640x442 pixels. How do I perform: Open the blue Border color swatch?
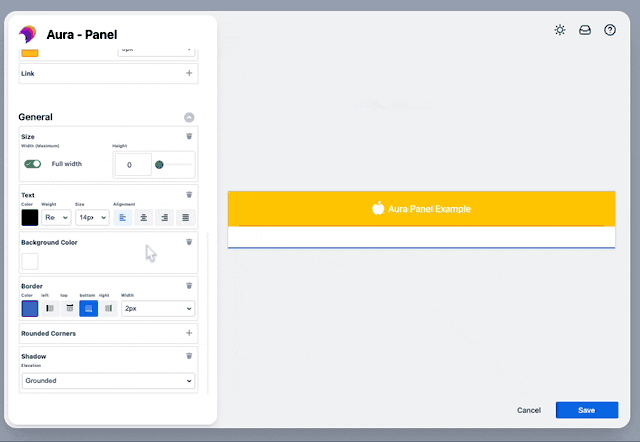pyautogui.click(x=30, y=309)
